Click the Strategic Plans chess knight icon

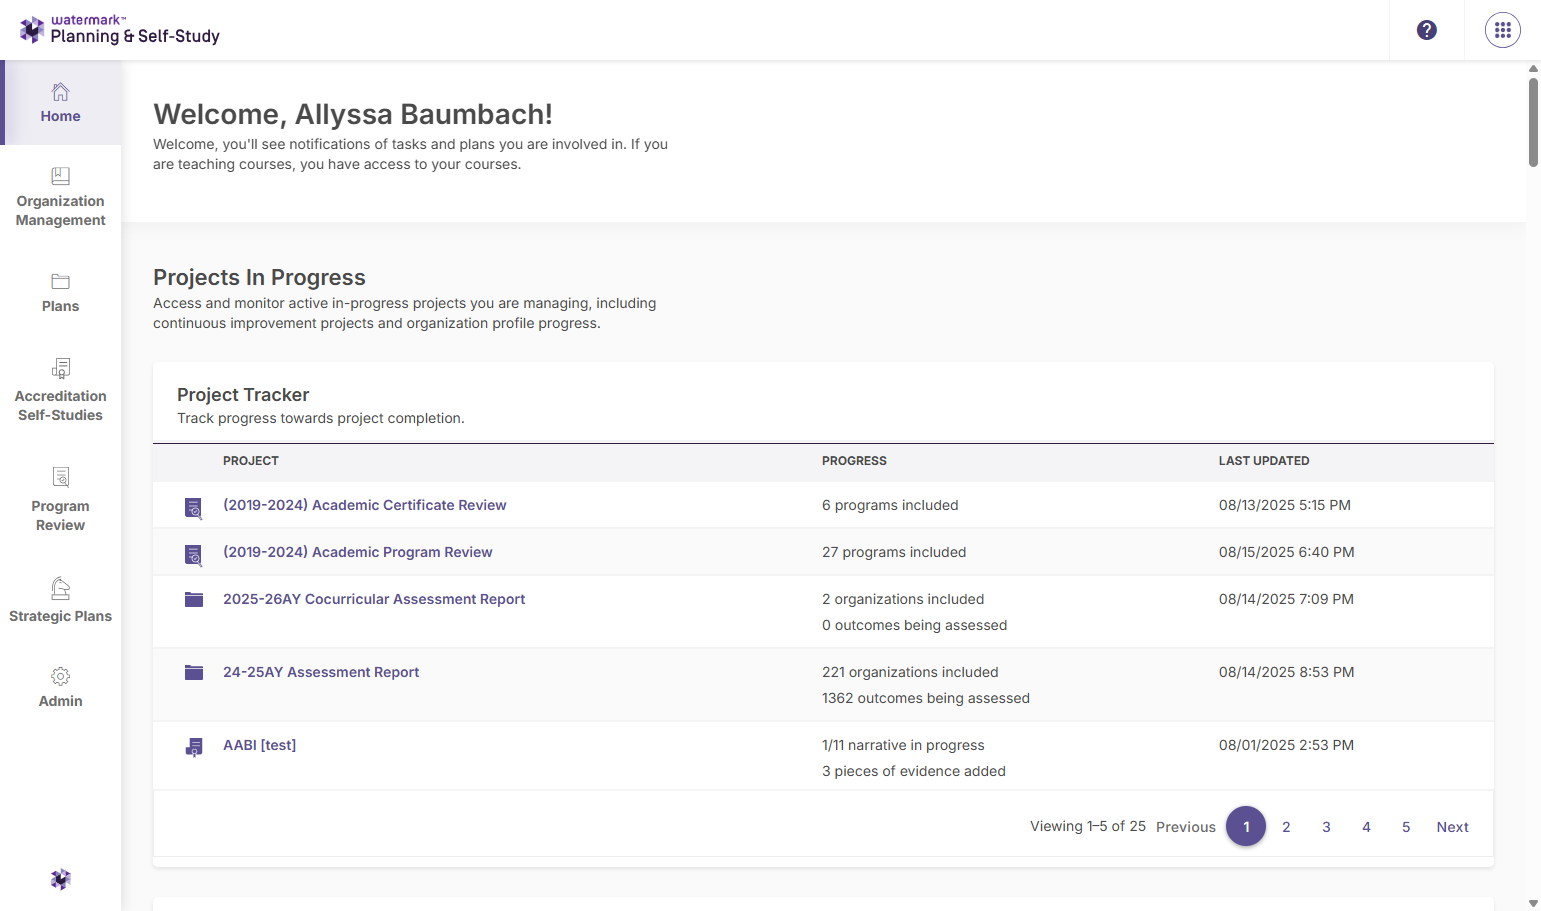(x=61, y=588)
